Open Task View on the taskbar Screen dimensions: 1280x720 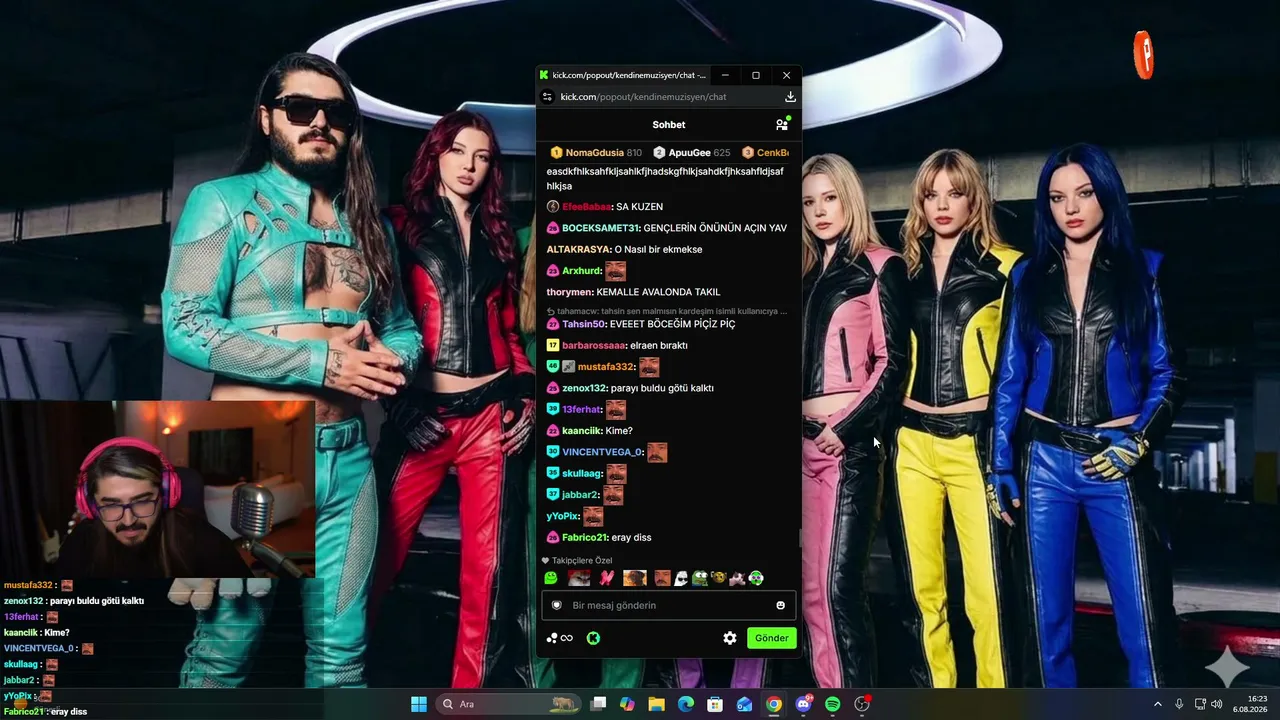point(598,704)
